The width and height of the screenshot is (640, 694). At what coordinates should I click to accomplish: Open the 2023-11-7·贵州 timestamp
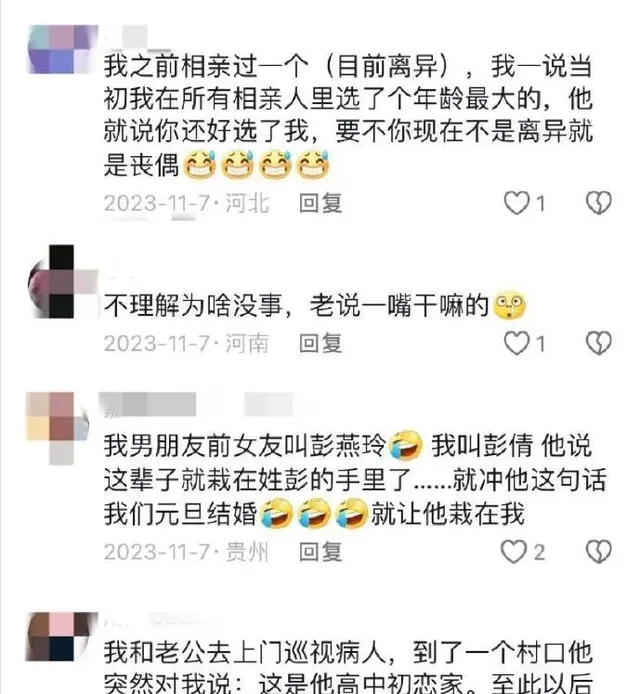tap(186, 552)
